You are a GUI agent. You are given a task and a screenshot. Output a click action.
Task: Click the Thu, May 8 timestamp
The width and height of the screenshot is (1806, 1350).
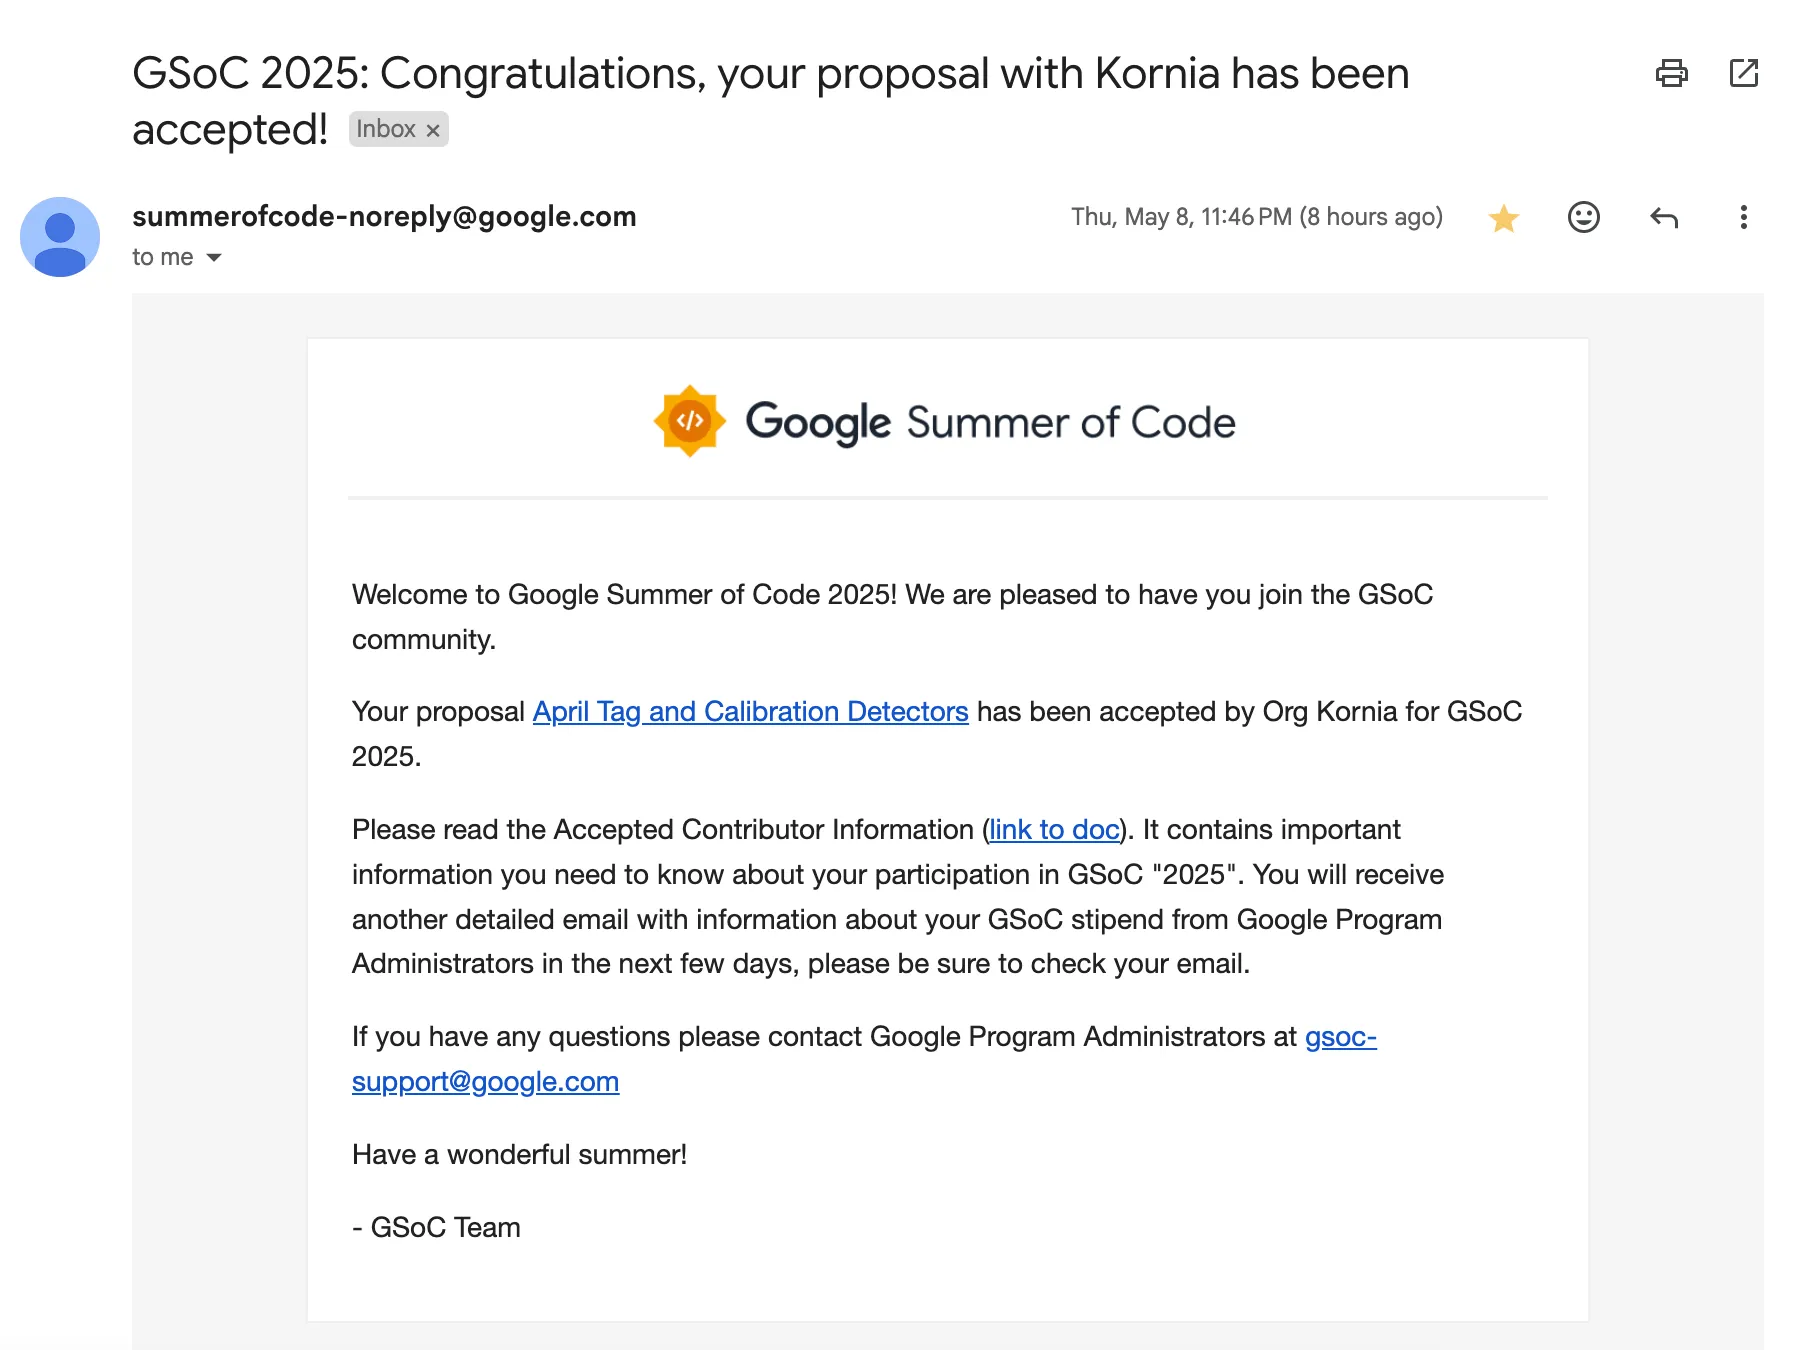pyautogui.click(x=1256, y=217)
